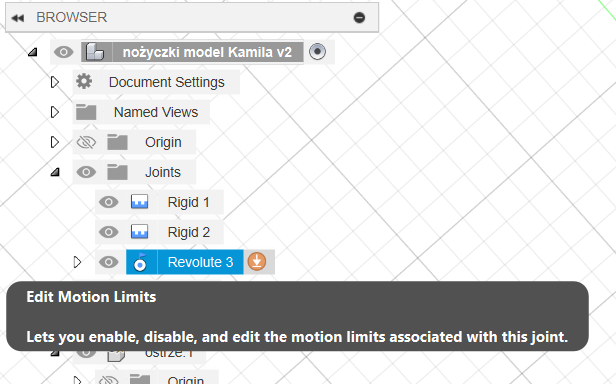
Task: Toggle visibility of the Origin folder
Action: coord(86,142)
